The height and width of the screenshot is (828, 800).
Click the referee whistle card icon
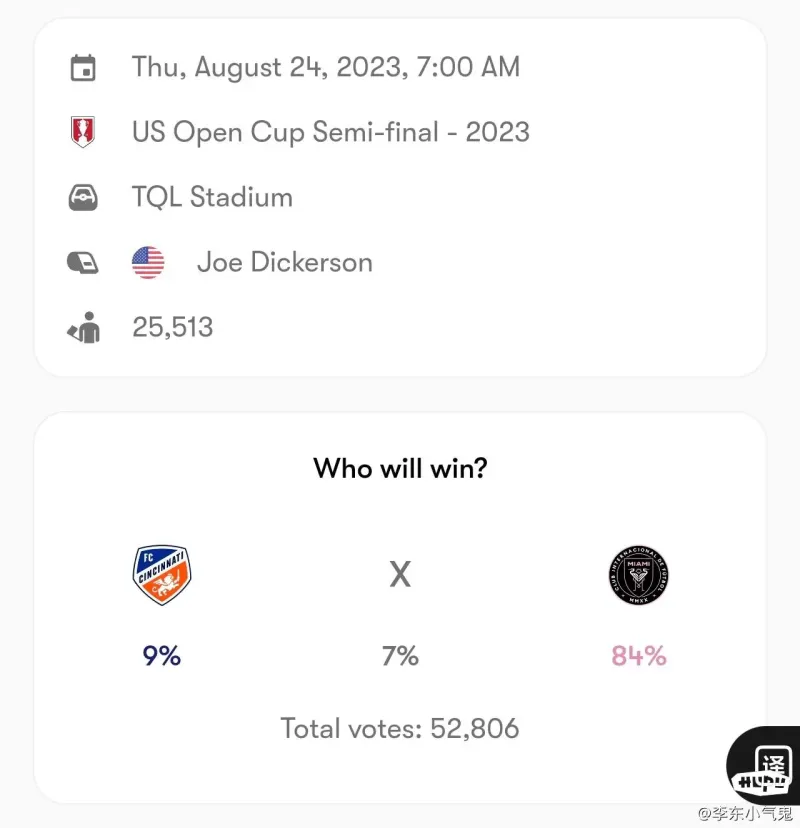pyautogui.click(x=83, y=262)
